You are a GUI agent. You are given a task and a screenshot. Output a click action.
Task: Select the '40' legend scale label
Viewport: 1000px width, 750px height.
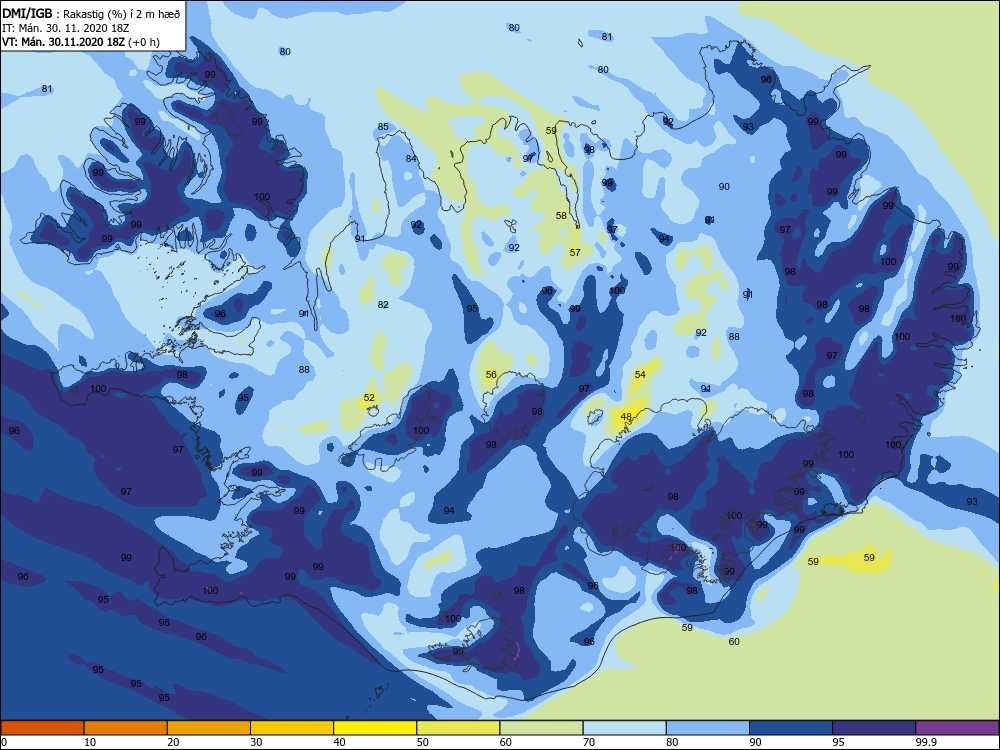pos(340,742)
